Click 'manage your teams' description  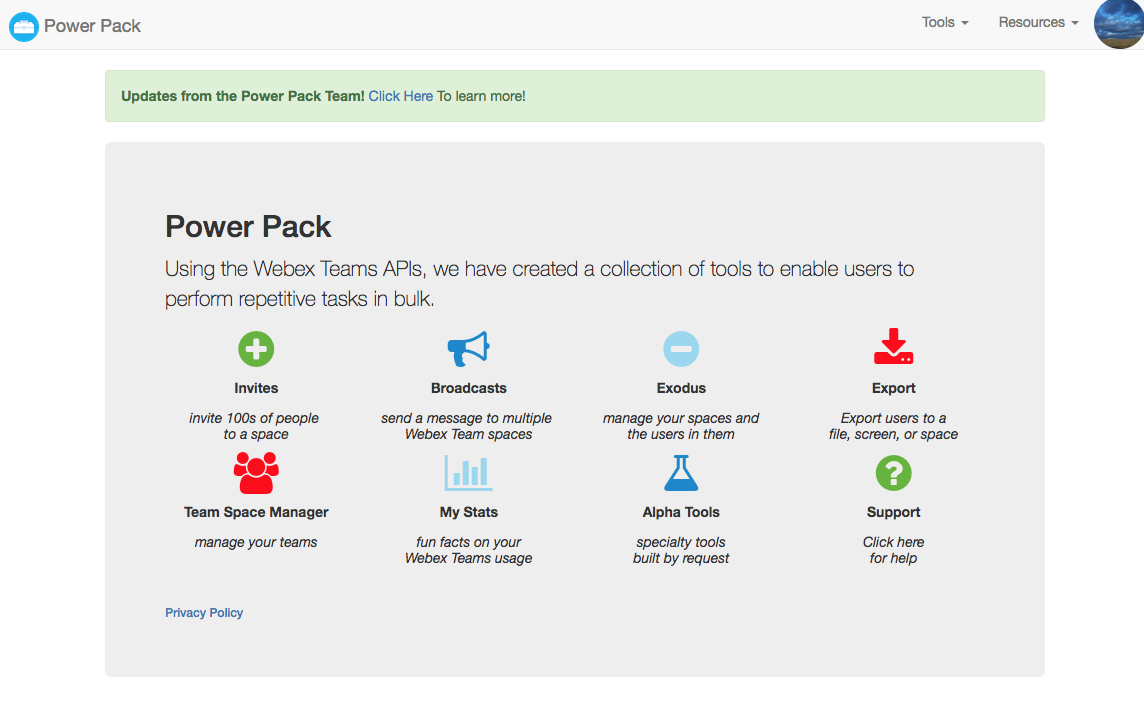(256, 542)
